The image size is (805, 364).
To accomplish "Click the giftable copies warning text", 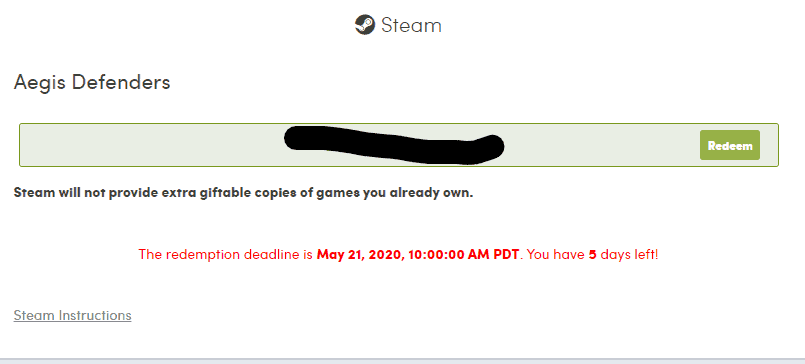I will [243, 194].
